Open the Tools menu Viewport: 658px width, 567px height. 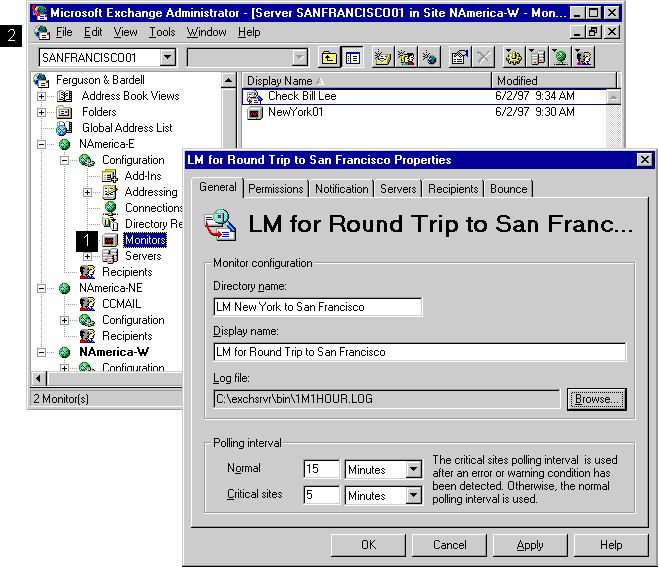coord(162,32)
